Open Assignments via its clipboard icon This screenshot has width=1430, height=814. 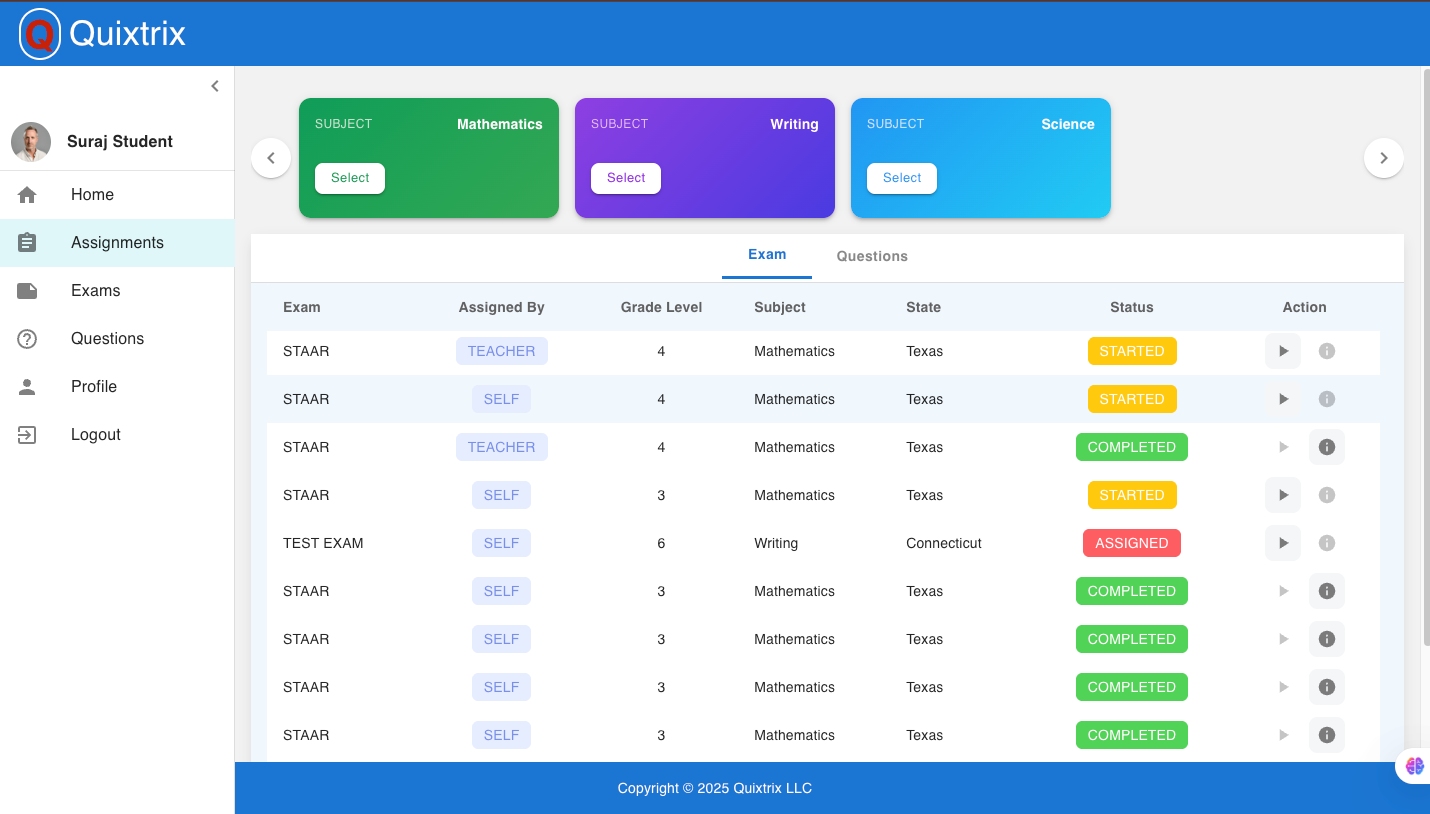(x=27, y=242)
